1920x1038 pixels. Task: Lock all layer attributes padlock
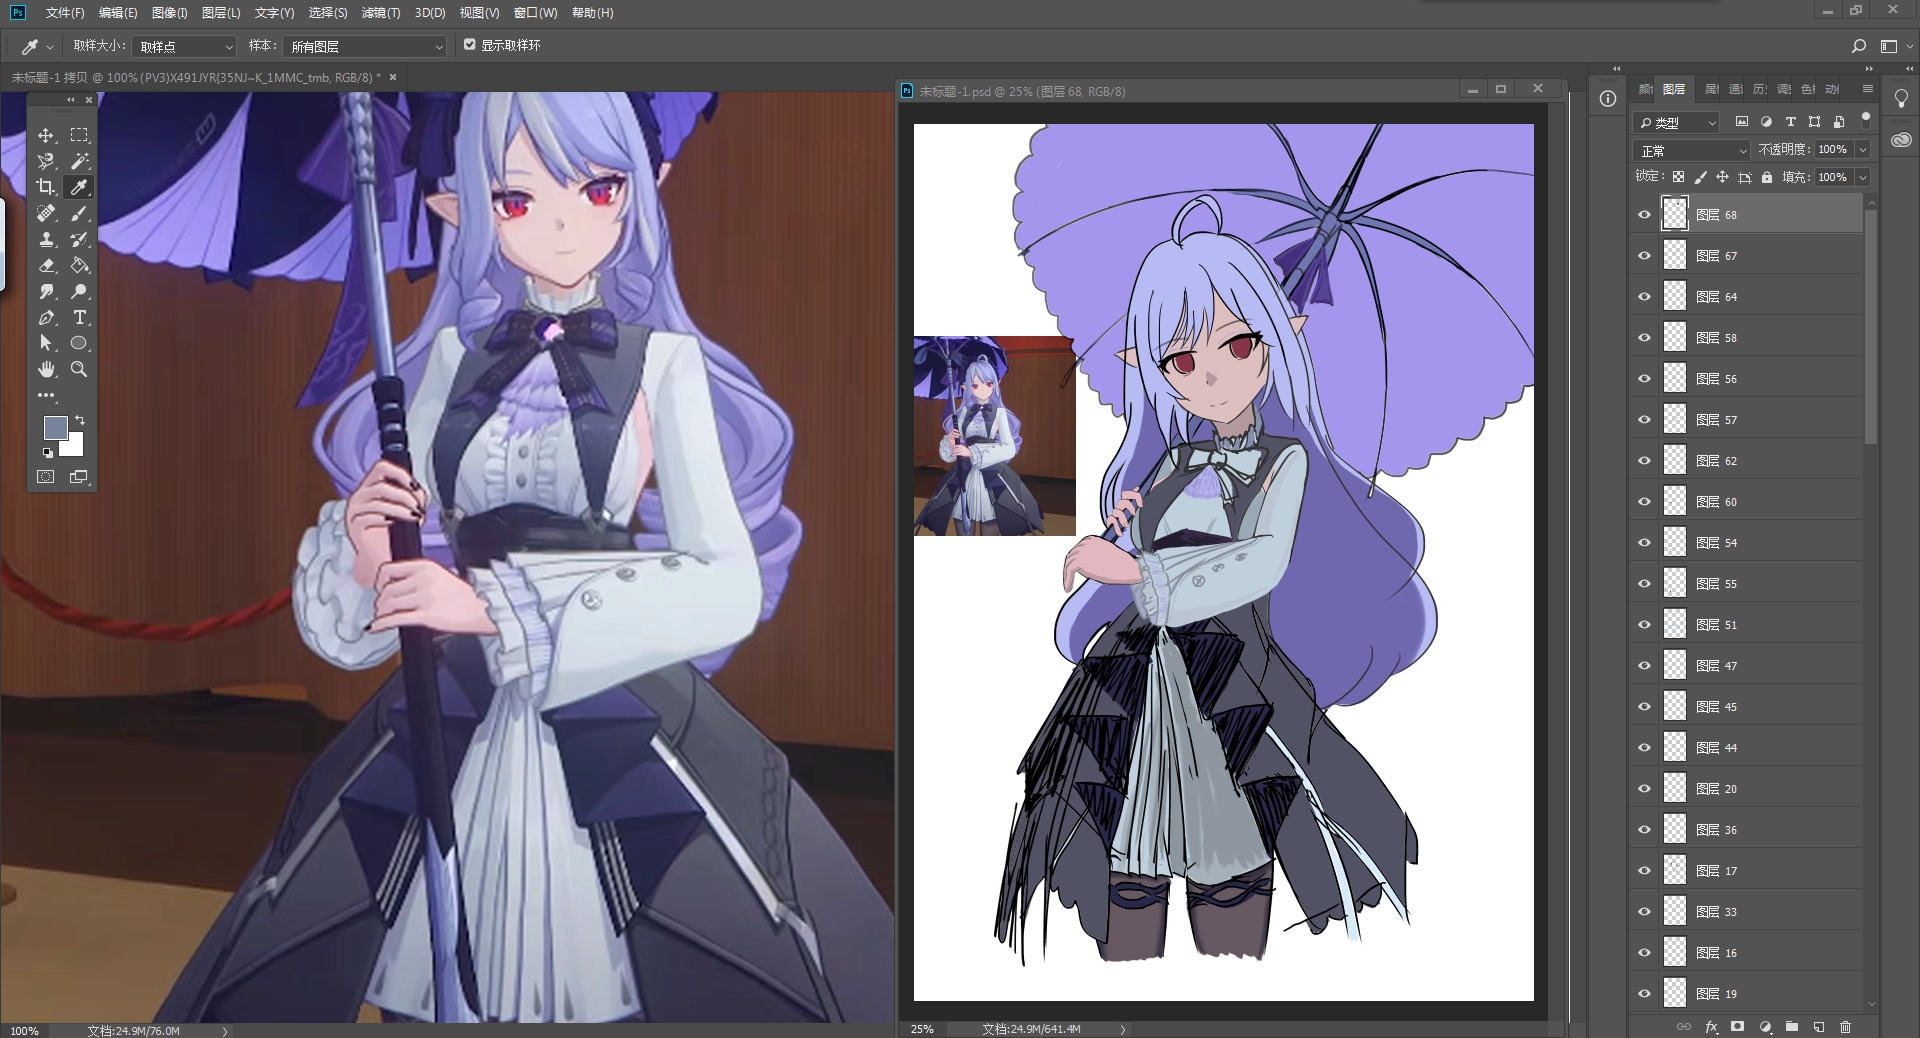point(1767,177)
